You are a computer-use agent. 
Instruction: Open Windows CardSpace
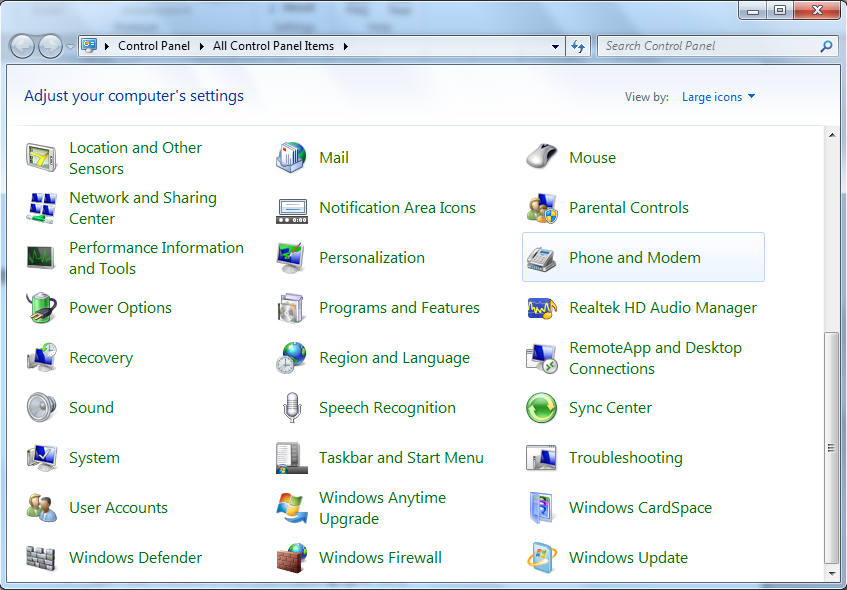point(640,508)
